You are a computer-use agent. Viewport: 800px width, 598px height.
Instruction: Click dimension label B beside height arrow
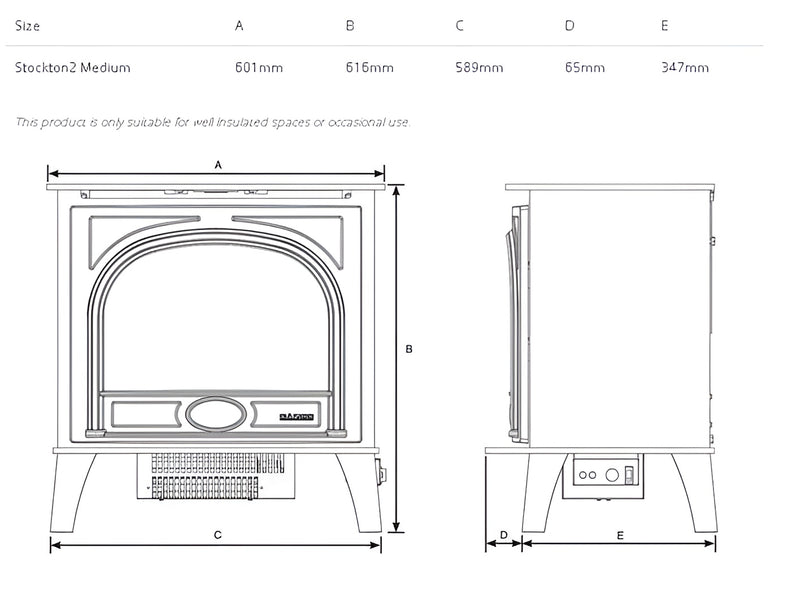(409, 349)
